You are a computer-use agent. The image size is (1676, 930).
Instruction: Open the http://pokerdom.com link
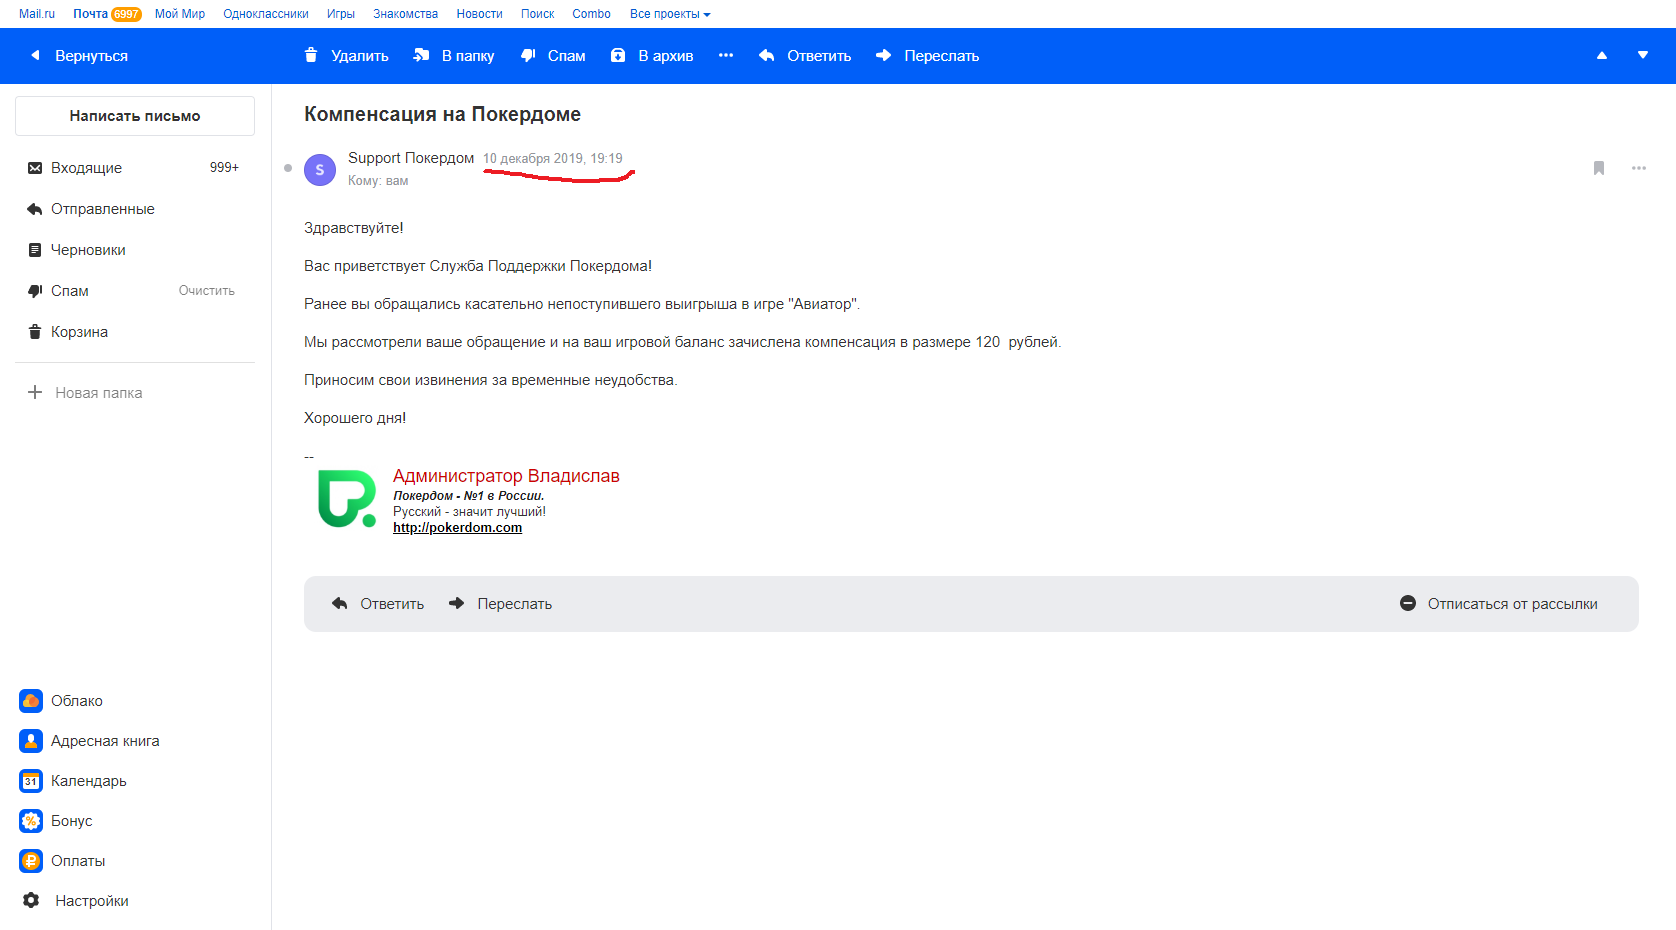457,528
